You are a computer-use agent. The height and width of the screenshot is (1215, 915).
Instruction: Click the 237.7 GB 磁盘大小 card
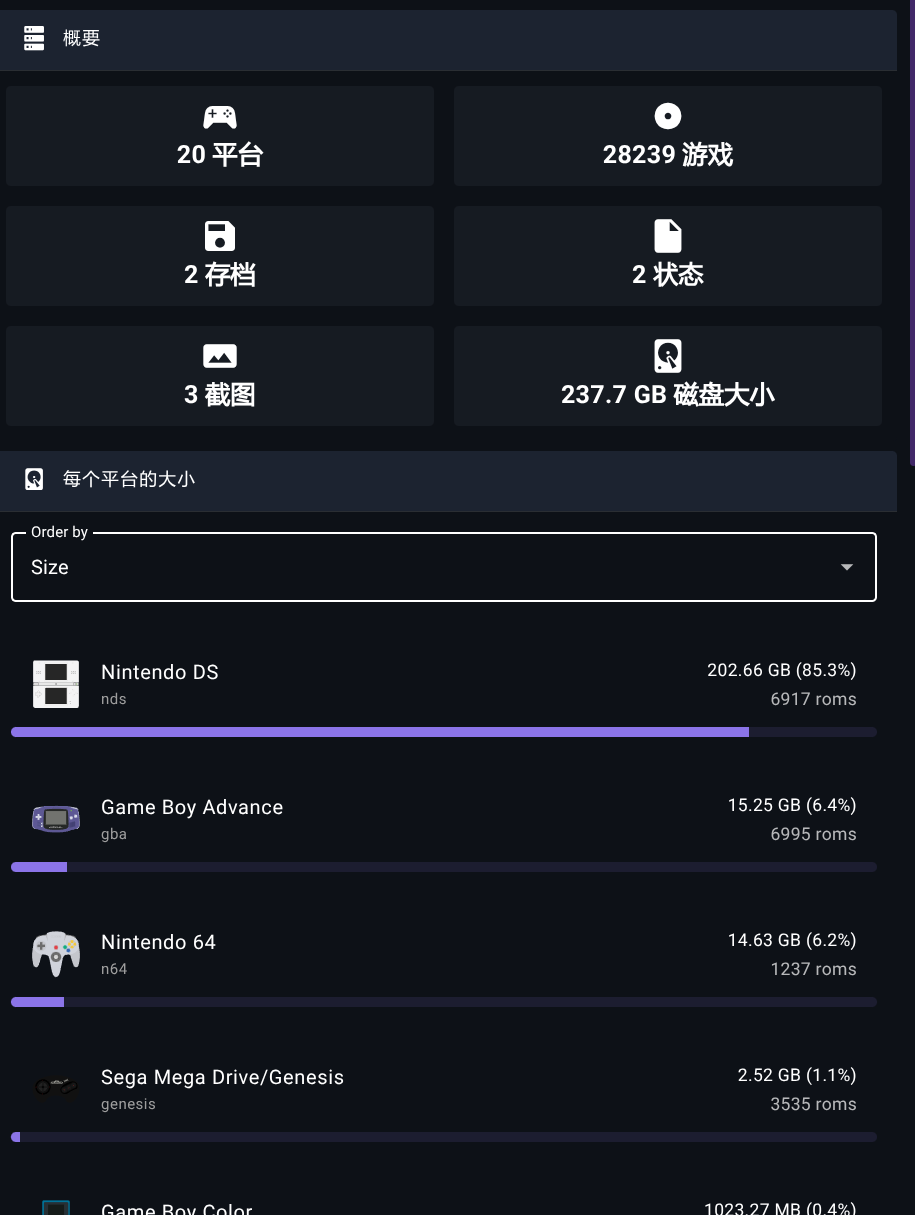(668, 376)
